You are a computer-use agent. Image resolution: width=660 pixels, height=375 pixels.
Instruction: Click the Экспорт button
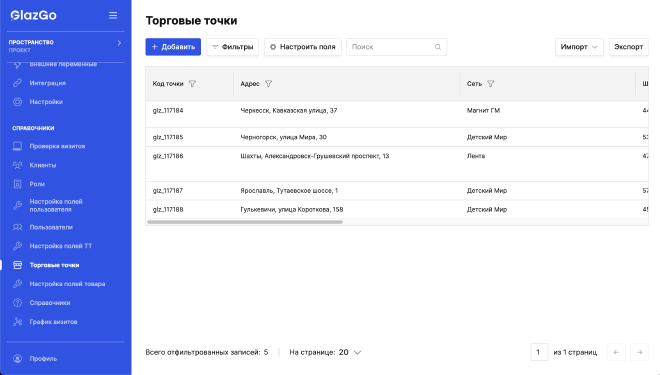(628, 47)
